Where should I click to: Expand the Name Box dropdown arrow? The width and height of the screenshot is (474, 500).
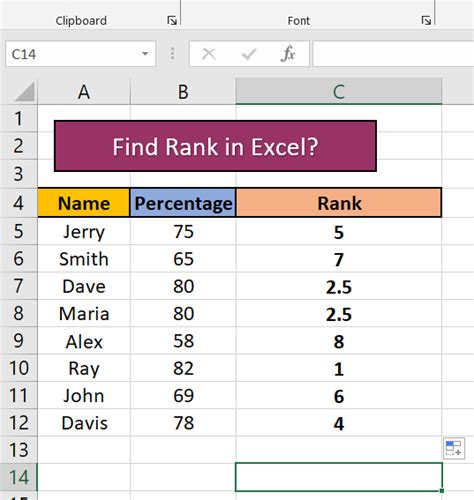[x=145, y=54]
